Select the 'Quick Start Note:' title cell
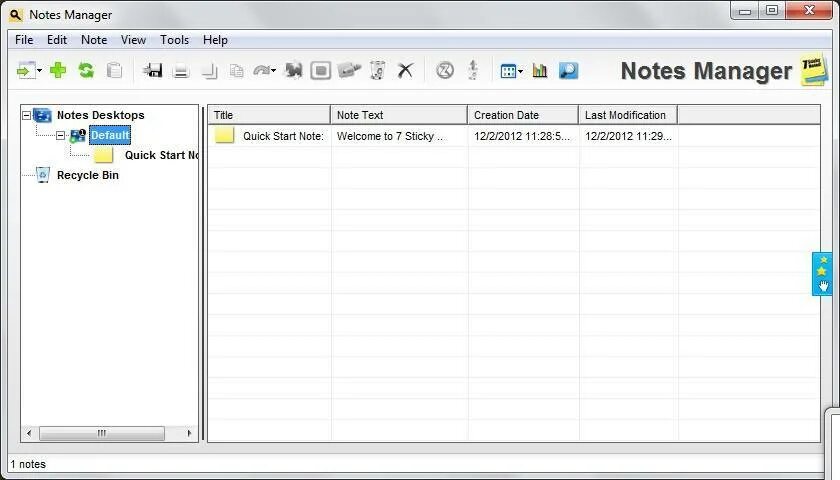Screen dimensions: 840x480 click(x=283, y=136)
